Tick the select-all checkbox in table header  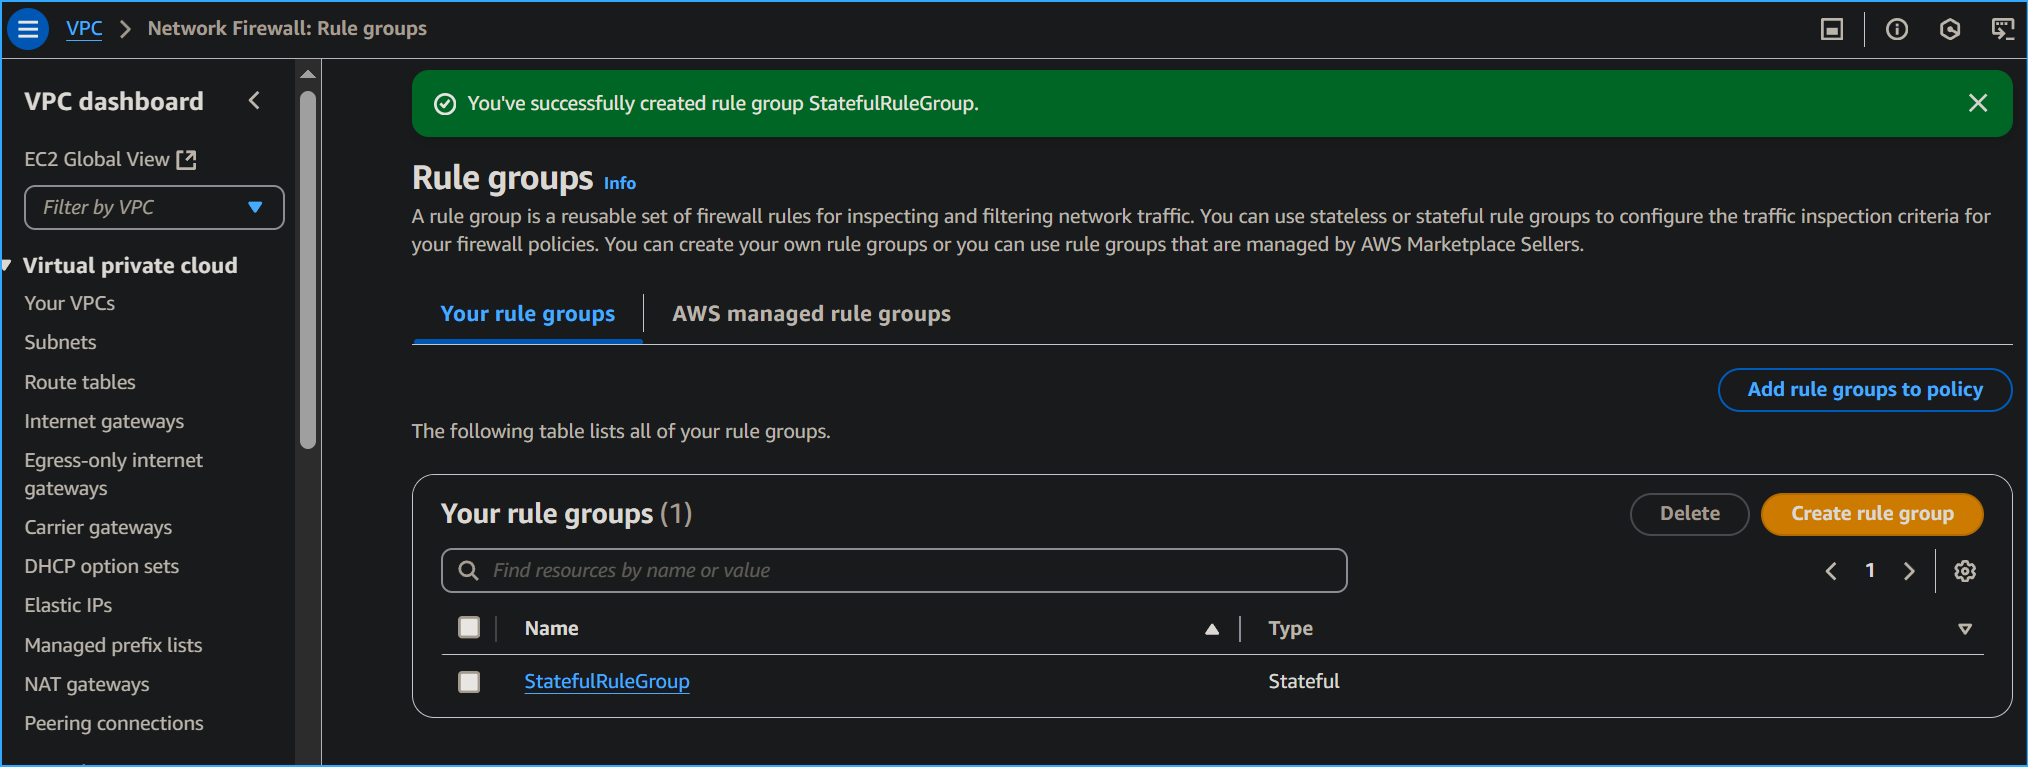pos(469,628)
